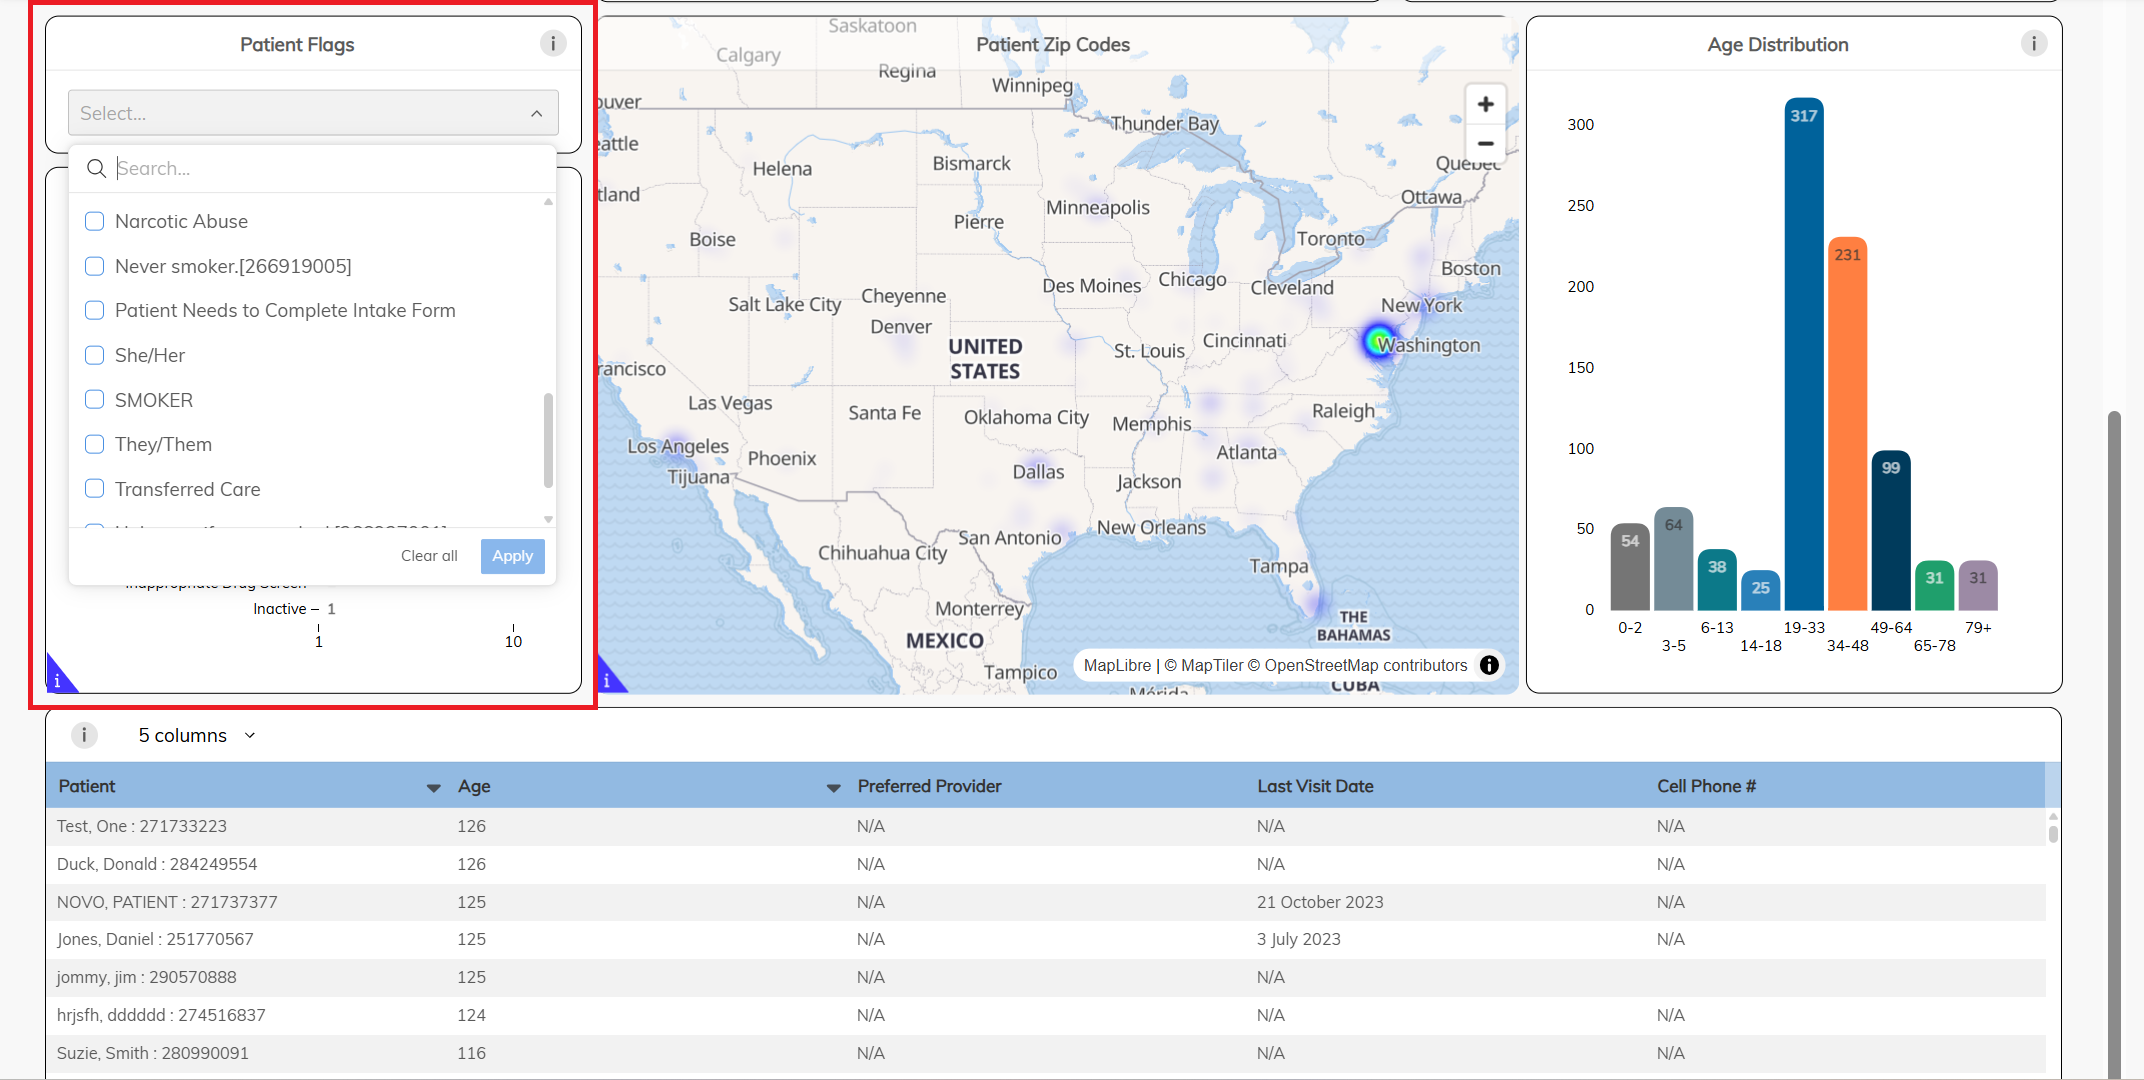
Task: Clear all selected flags
Action: coord(428,555)
